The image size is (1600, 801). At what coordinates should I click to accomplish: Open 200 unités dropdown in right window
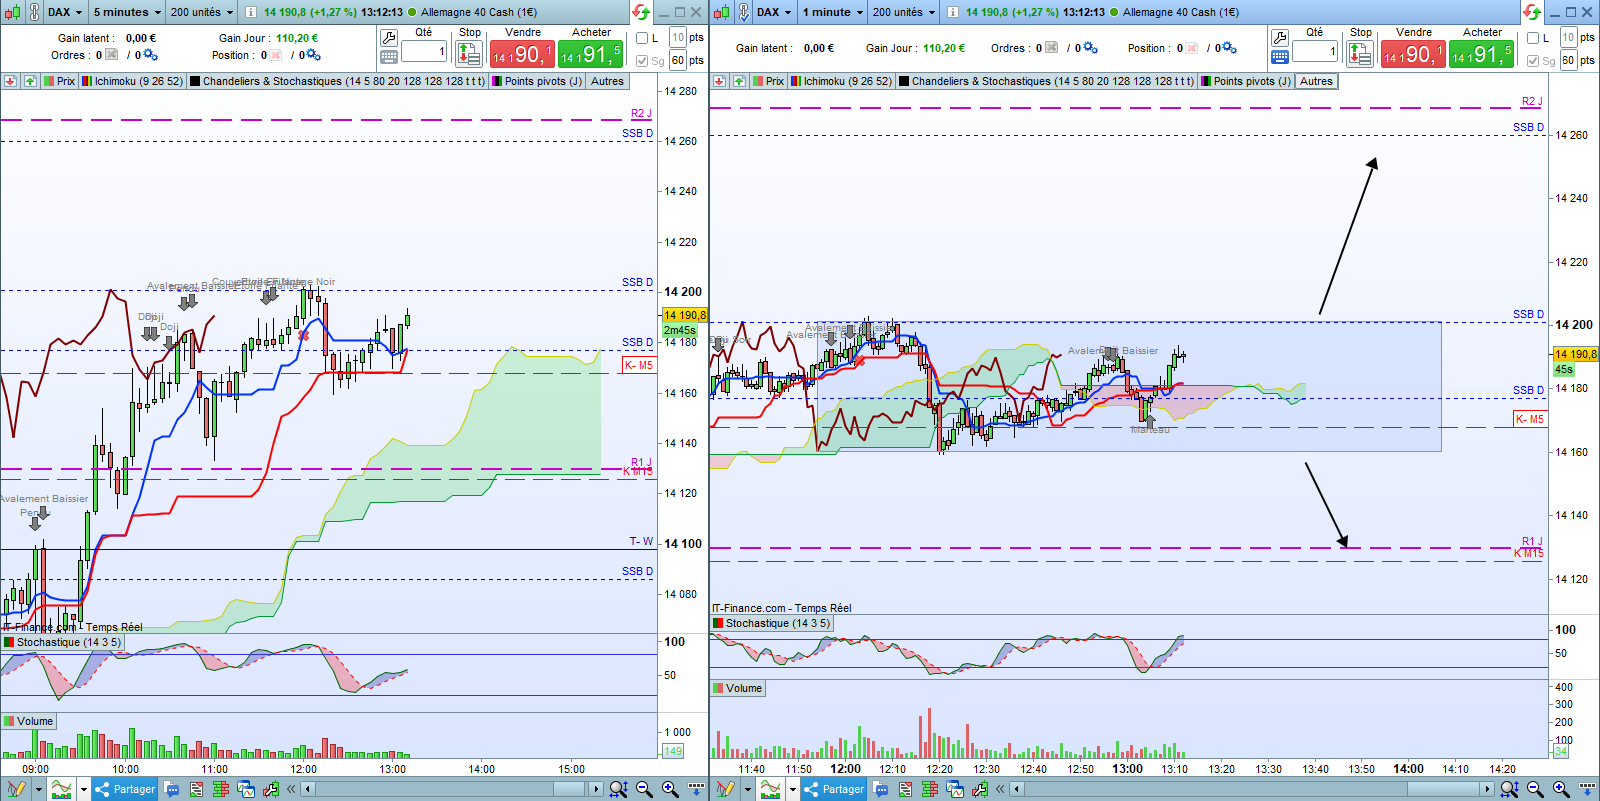point(903,12)
